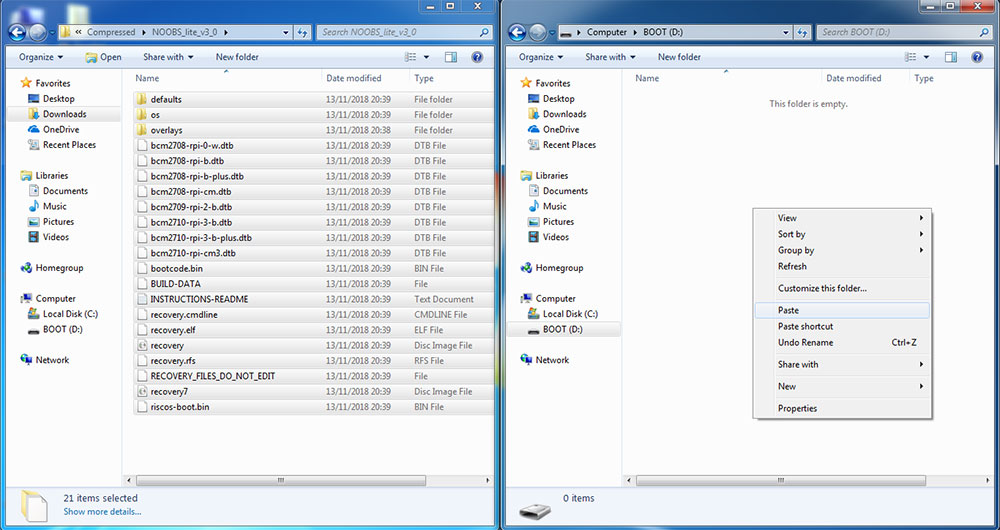Choose Paste from the context menu
This screenshot has height=530, width=1000.
click(789, 311)
